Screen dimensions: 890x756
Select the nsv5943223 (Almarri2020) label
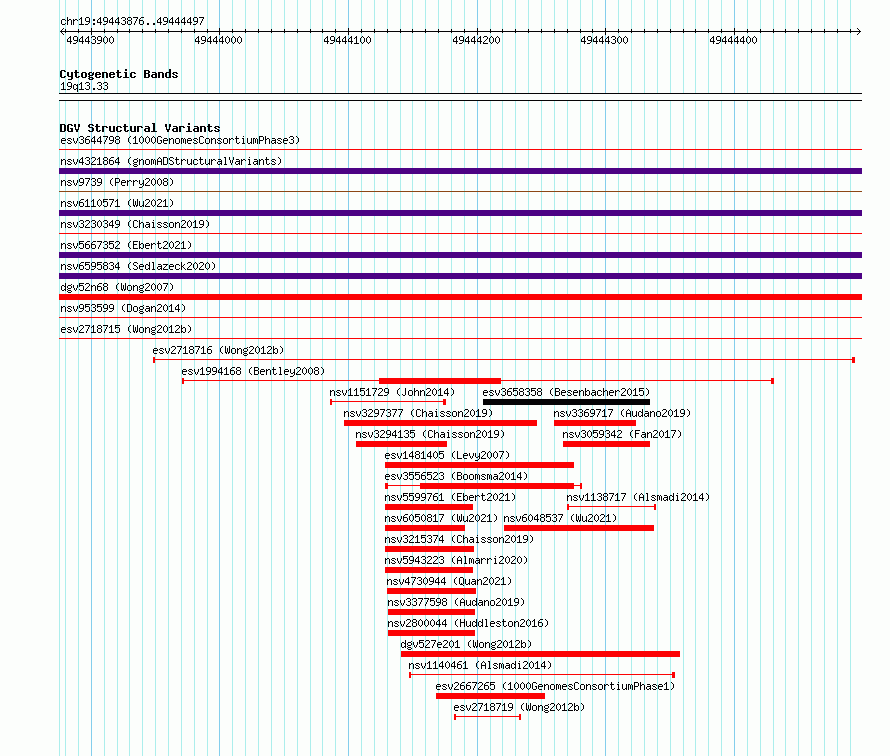(x=456, y=560)
